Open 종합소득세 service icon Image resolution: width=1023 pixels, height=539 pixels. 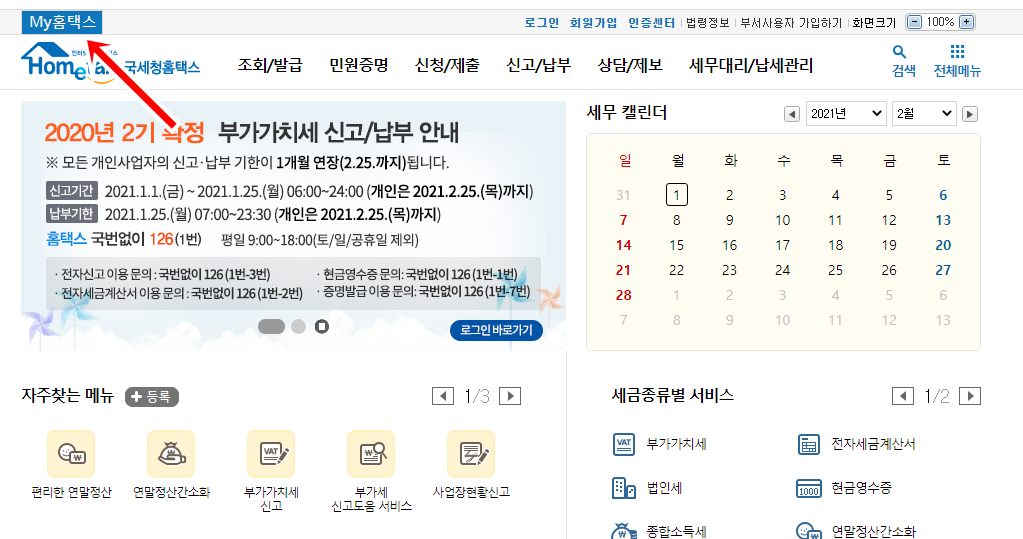coord(624,531)
